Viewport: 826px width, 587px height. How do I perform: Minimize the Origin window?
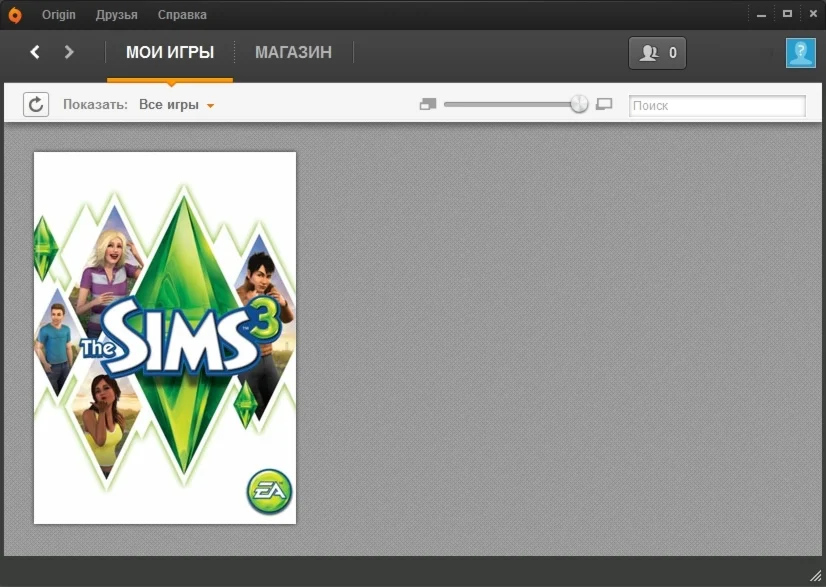tap(761, 14)
